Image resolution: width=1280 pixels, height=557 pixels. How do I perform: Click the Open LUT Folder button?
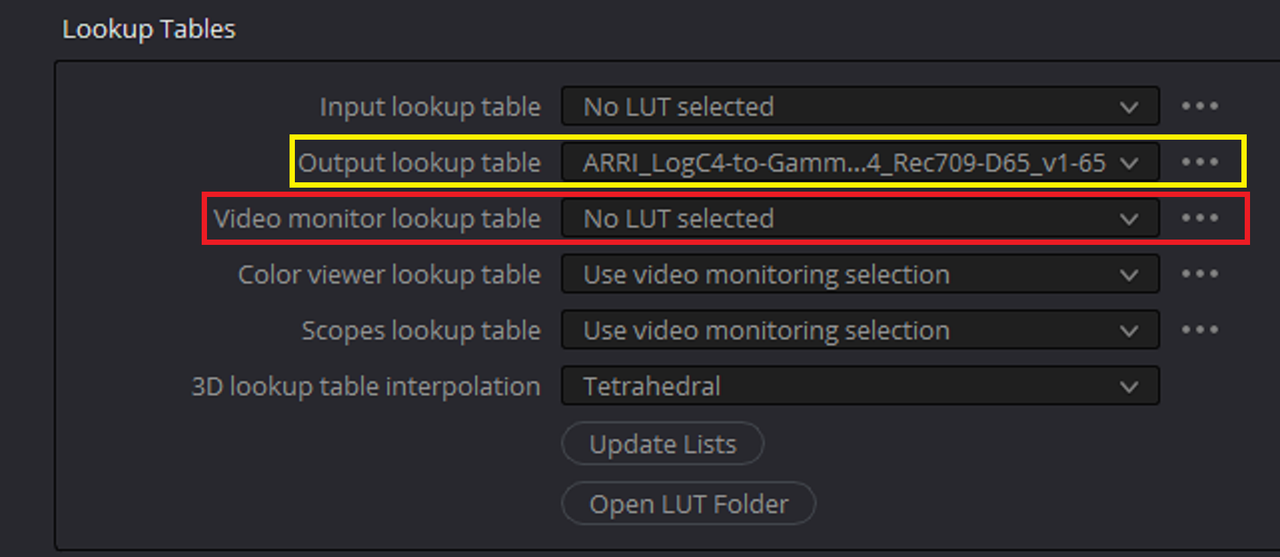689,504
